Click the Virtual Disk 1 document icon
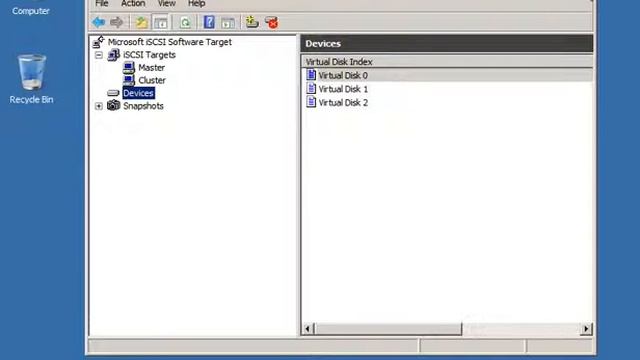The height and width of the screenshot is (360, 640). click(x=311, y=88)
